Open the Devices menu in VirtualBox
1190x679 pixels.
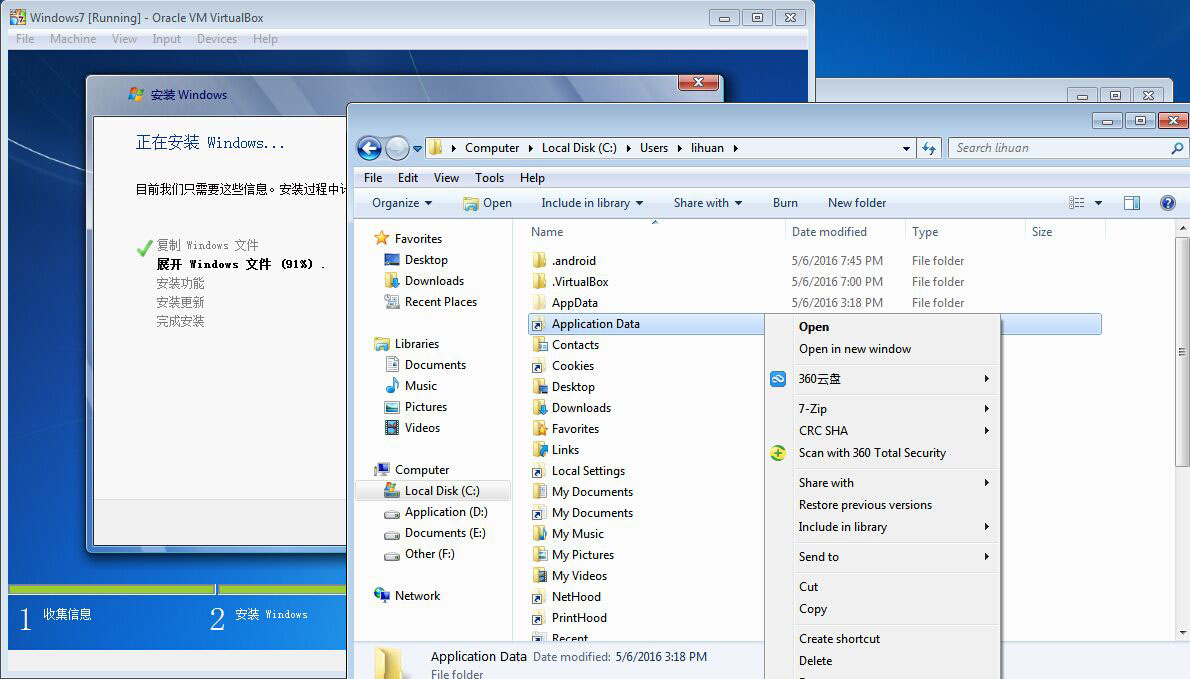tap(217, 39)
